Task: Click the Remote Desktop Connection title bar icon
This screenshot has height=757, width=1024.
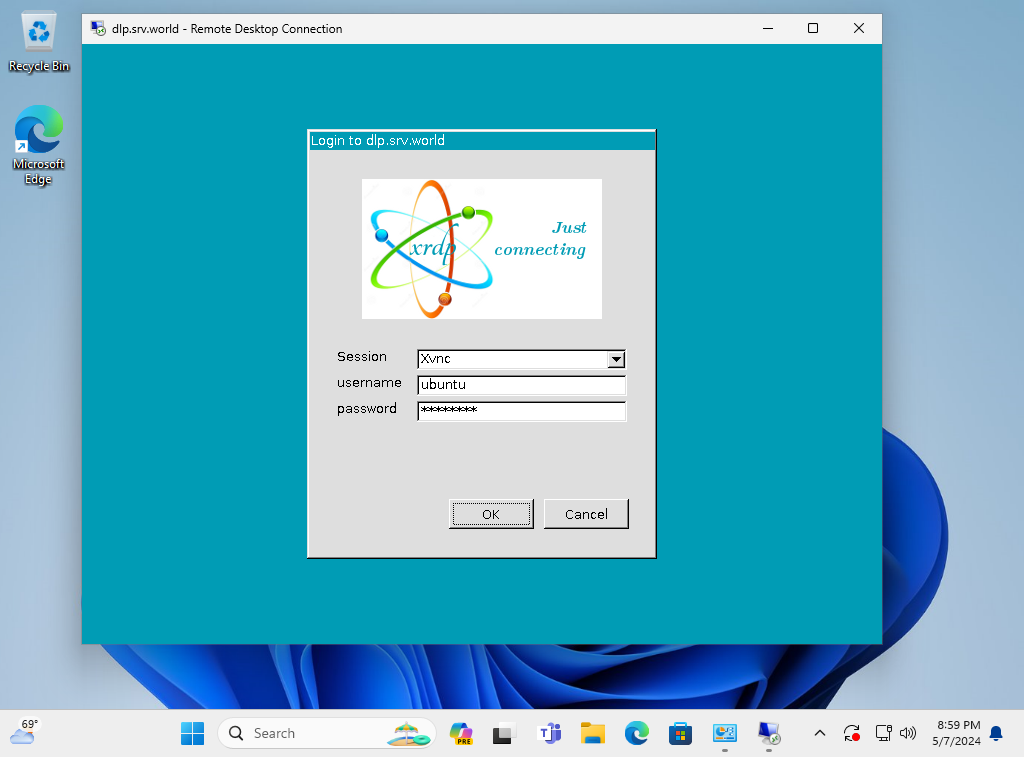Action: tap(99, 29)
